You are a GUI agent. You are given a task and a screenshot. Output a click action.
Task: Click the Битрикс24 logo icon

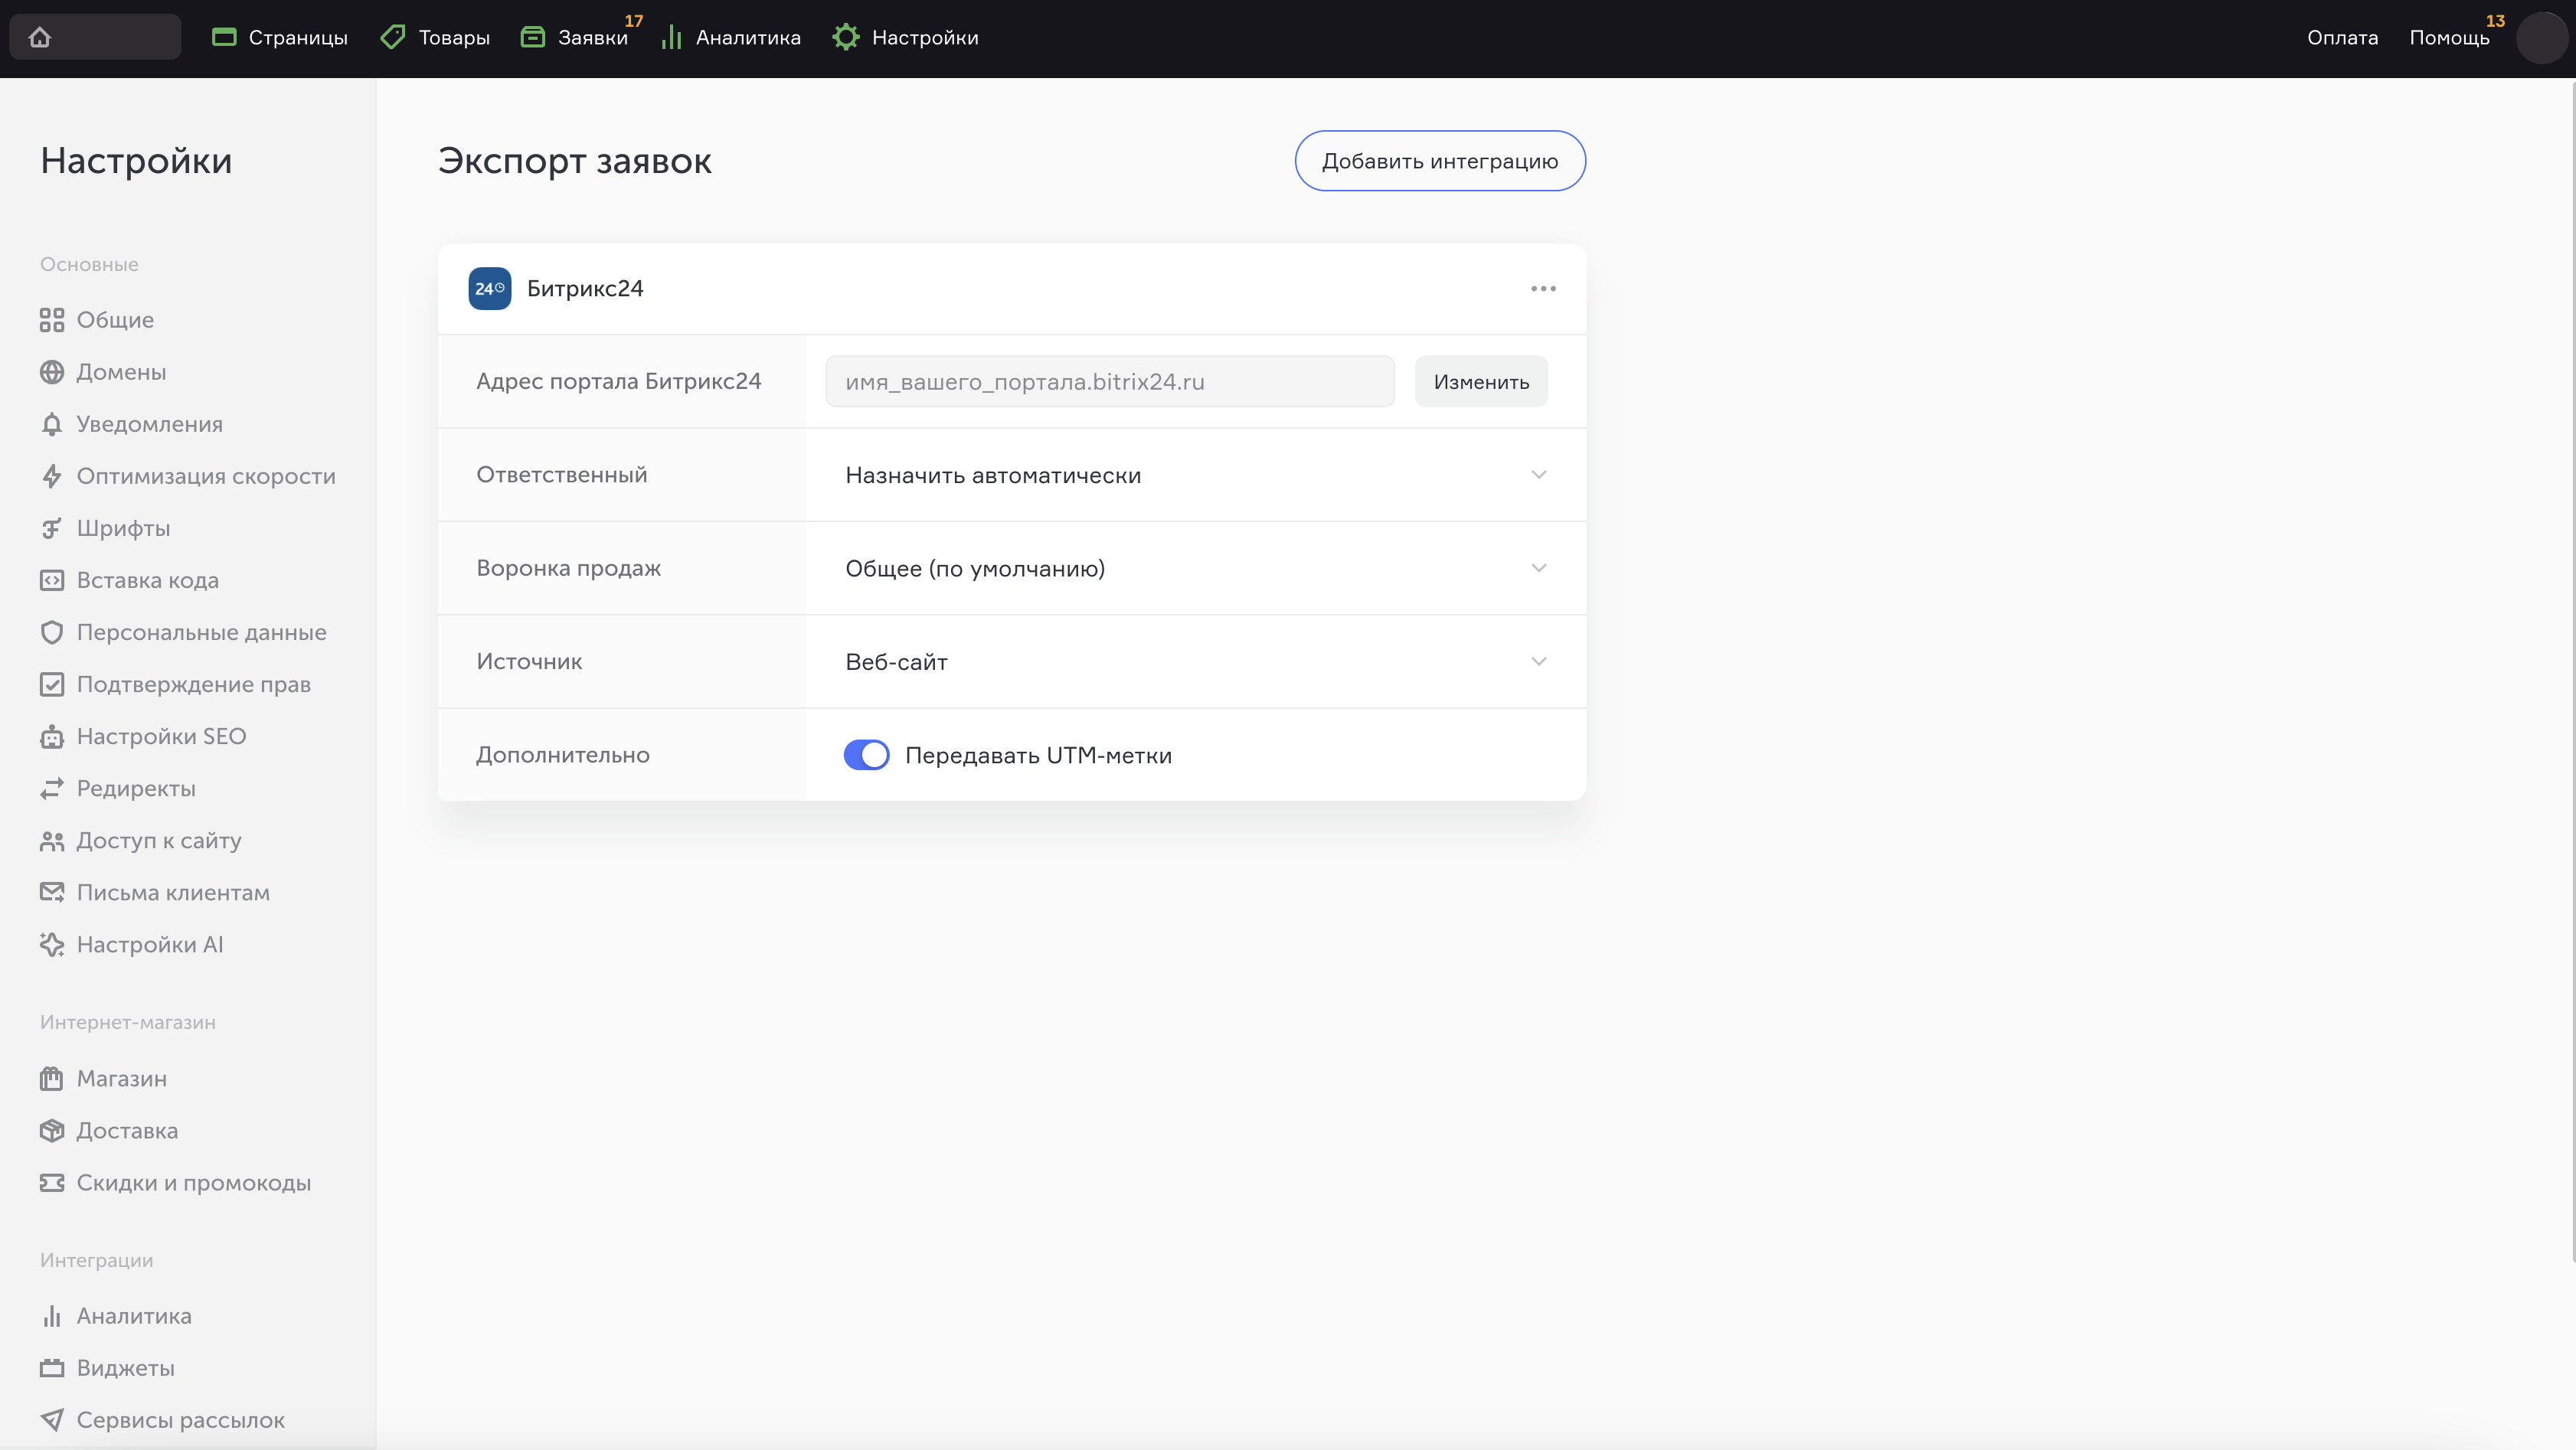coord(489,288)
